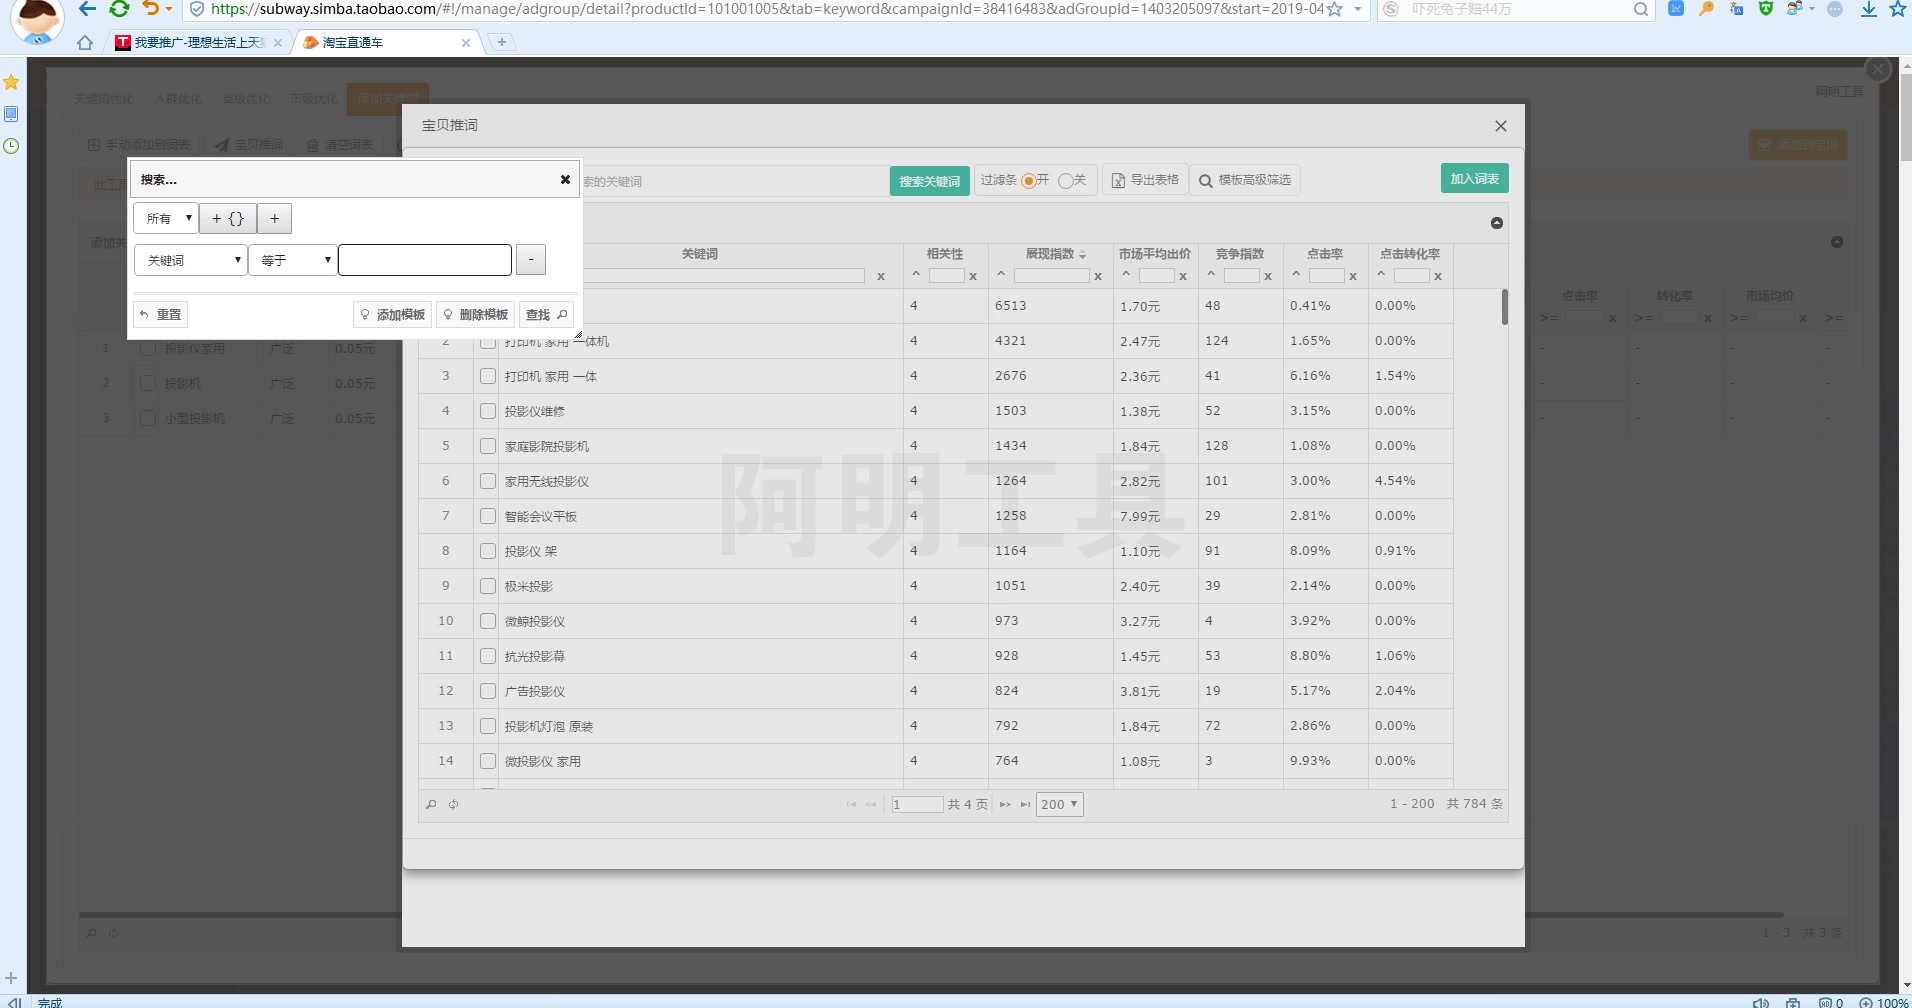The width and height of the screenshot is (1912, 1008).
Task: Remove the search rule with the - button
Action: 531,260
